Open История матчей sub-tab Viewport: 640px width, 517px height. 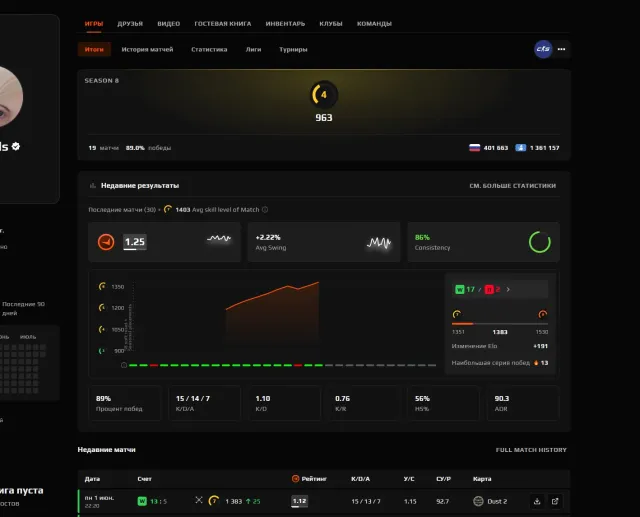click(147, 49)
